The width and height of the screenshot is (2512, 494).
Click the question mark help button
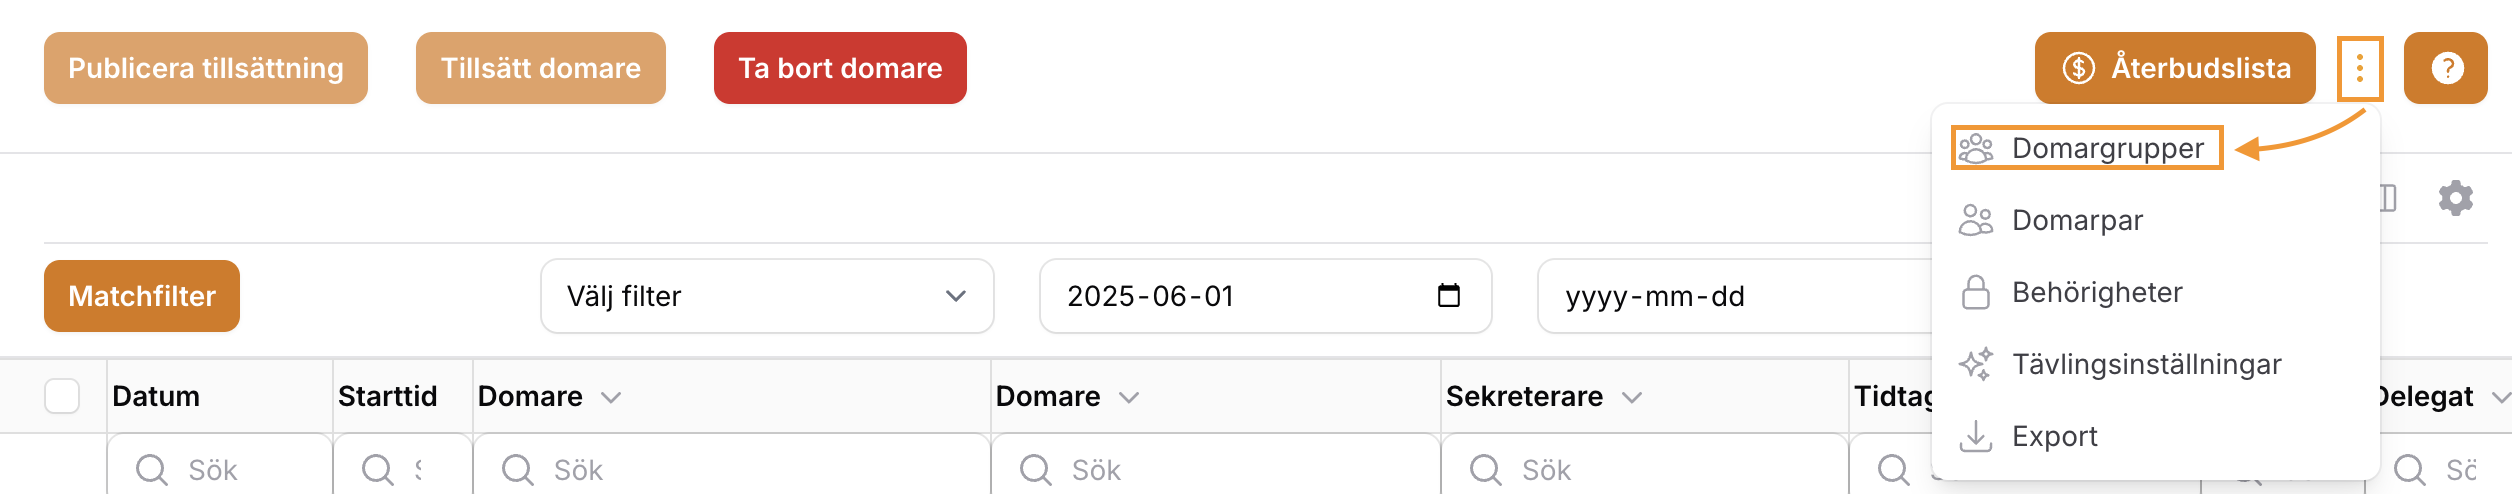pos(2446,68)
